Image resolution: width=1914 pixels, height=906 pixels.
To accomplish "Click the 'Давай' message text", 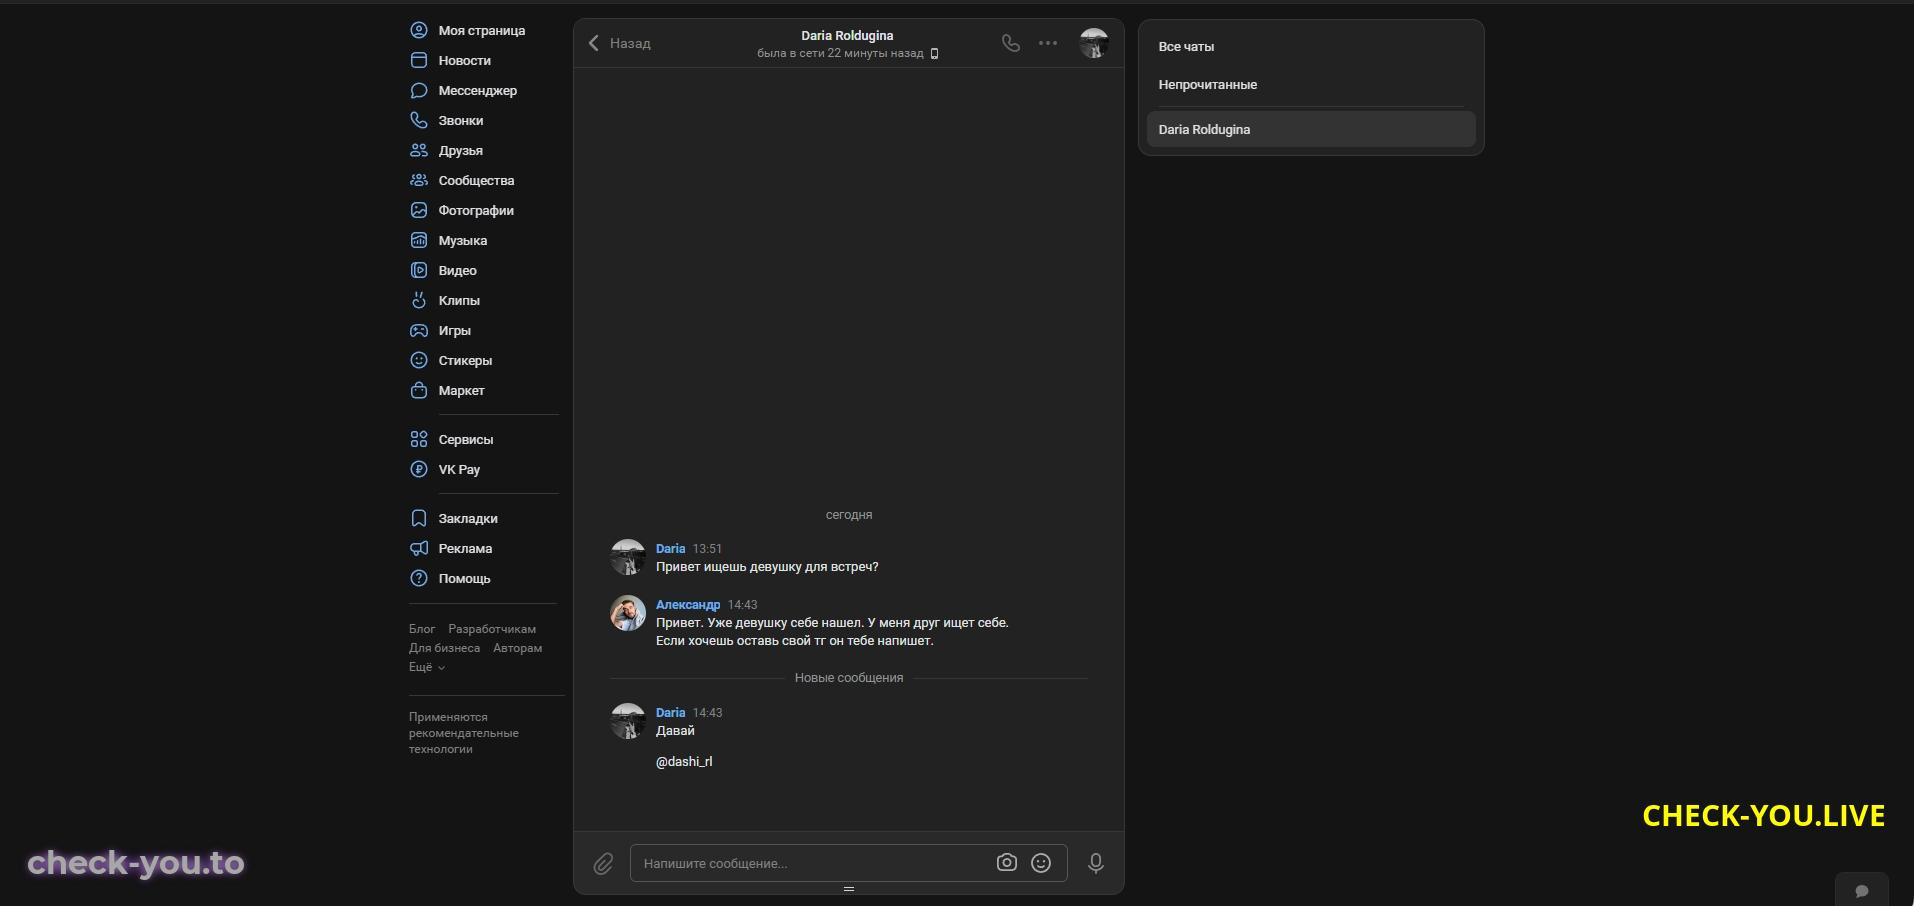I will [x=675, y=731].
